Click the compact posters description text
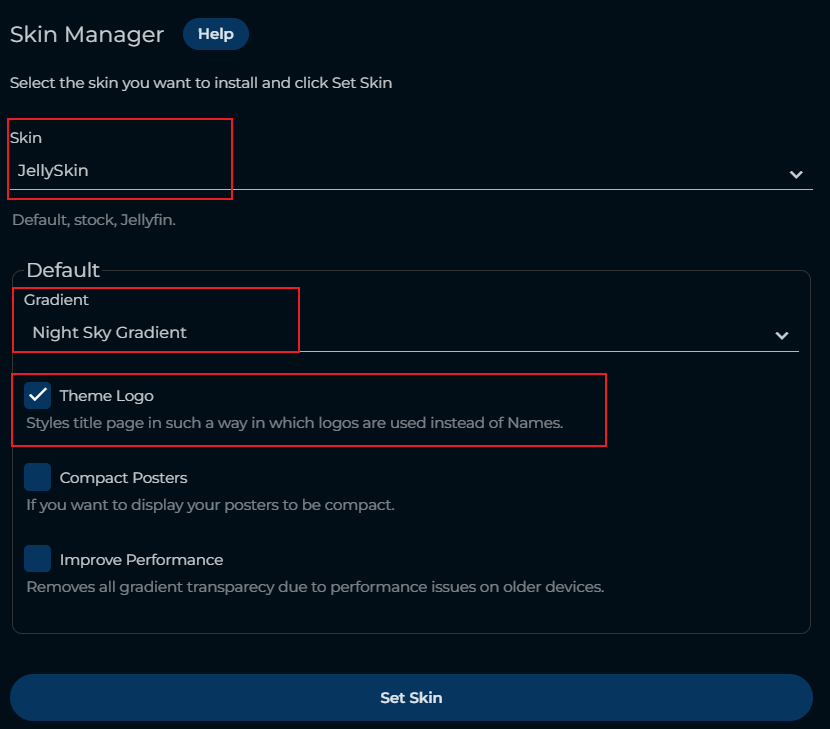The width and height of the screenshot is (830, 729). (x=210, y=505)
